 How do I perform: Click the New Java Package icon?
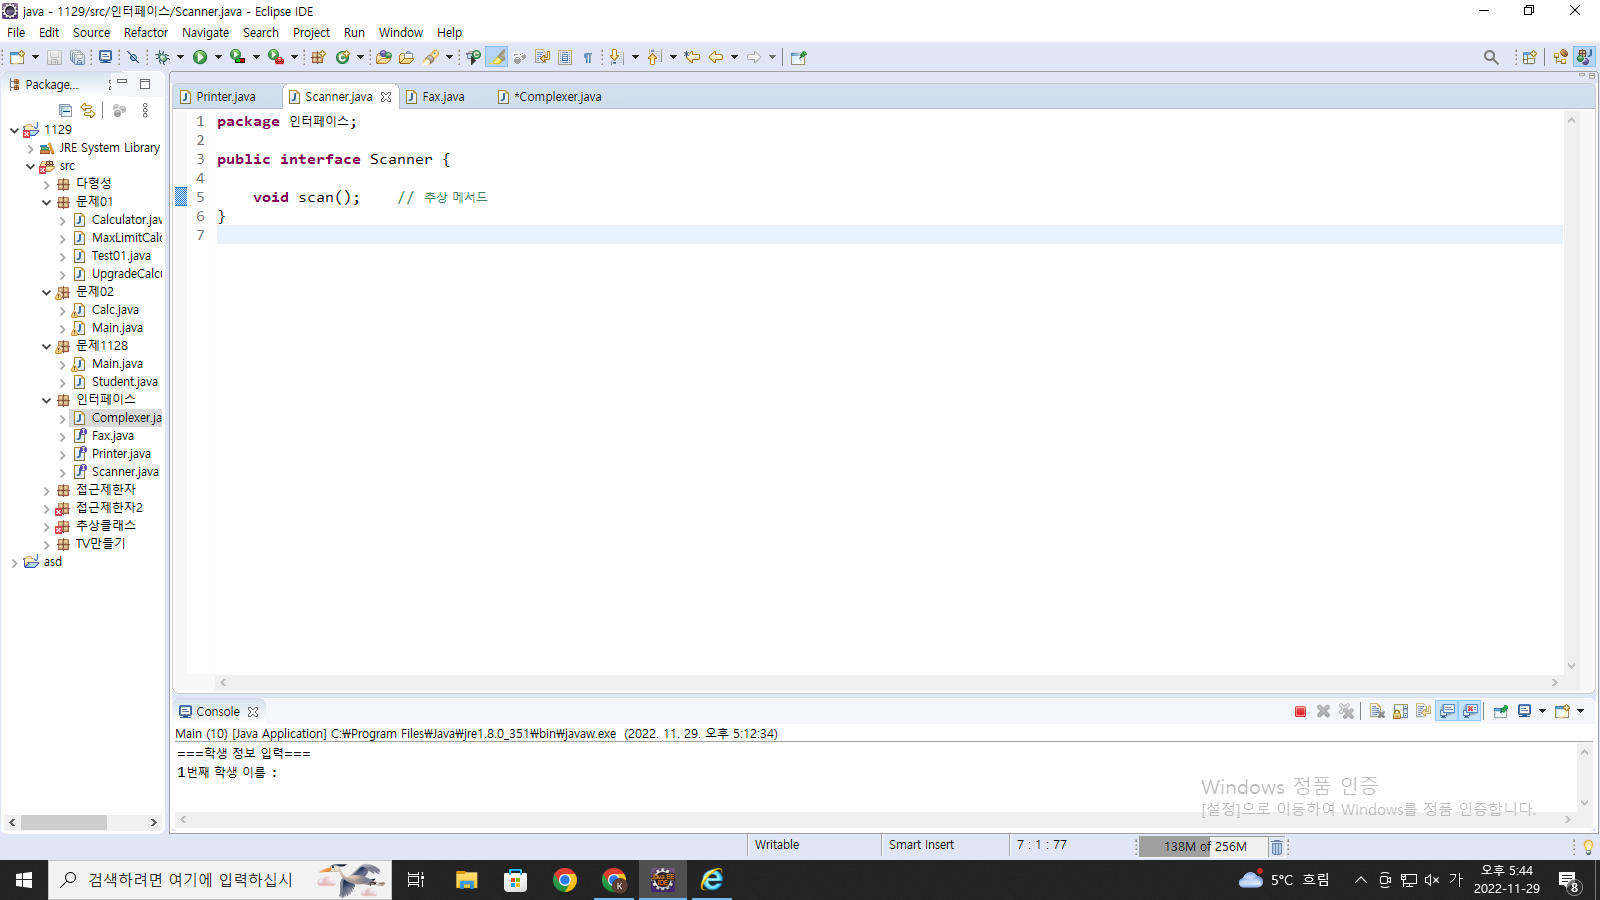(x=318, y=57)
